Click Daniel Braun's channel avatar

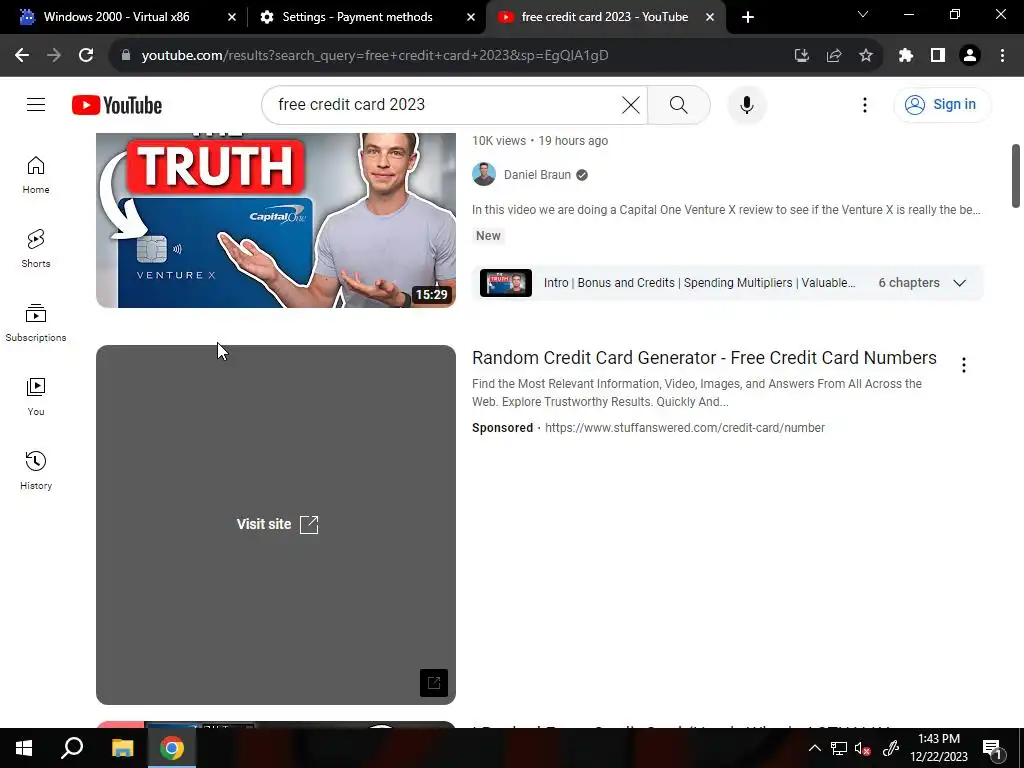484,174
